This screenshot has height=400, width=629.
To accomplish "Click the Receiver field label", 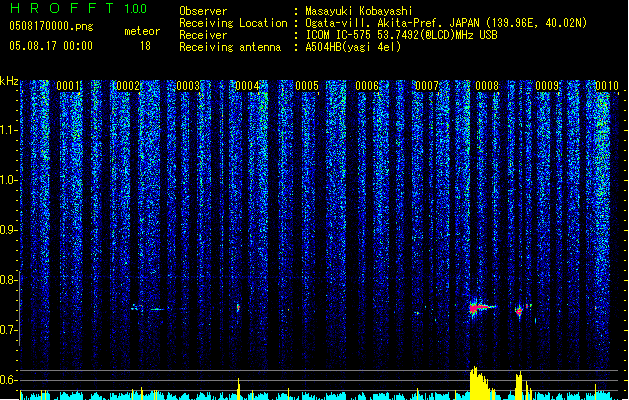I will 203,35.
